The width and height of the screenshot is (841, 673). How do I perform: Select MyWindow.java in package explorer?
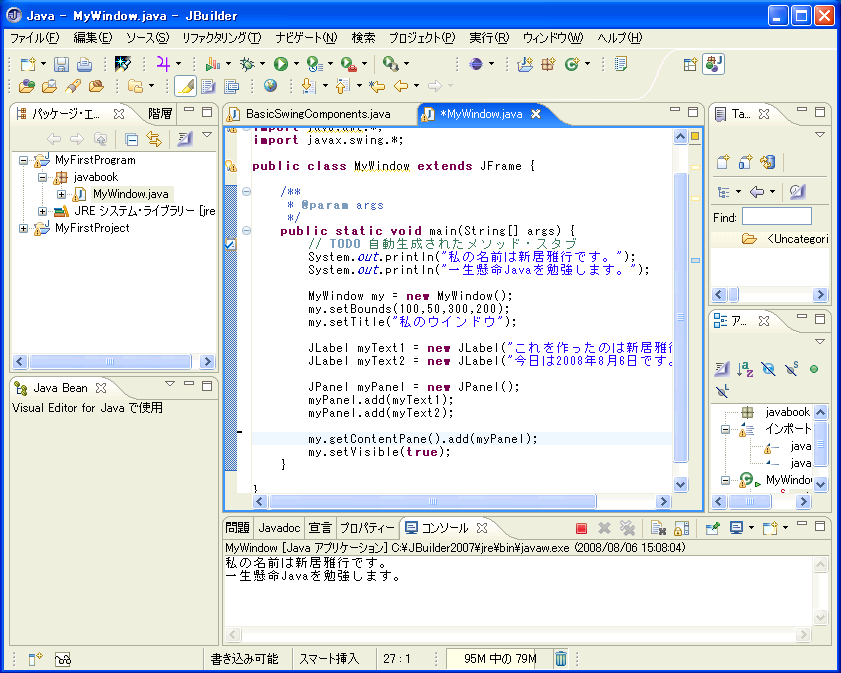point(131,194)
